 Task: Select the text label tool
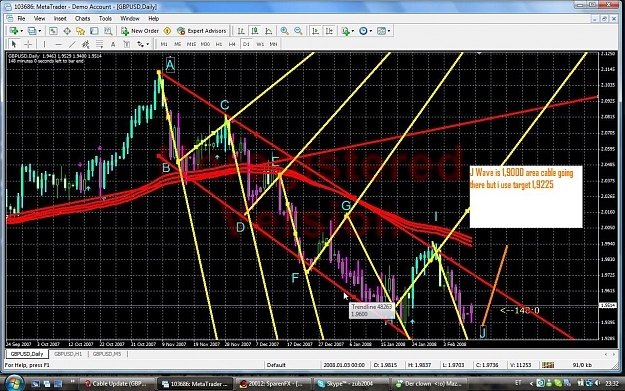tap(126, 44)
